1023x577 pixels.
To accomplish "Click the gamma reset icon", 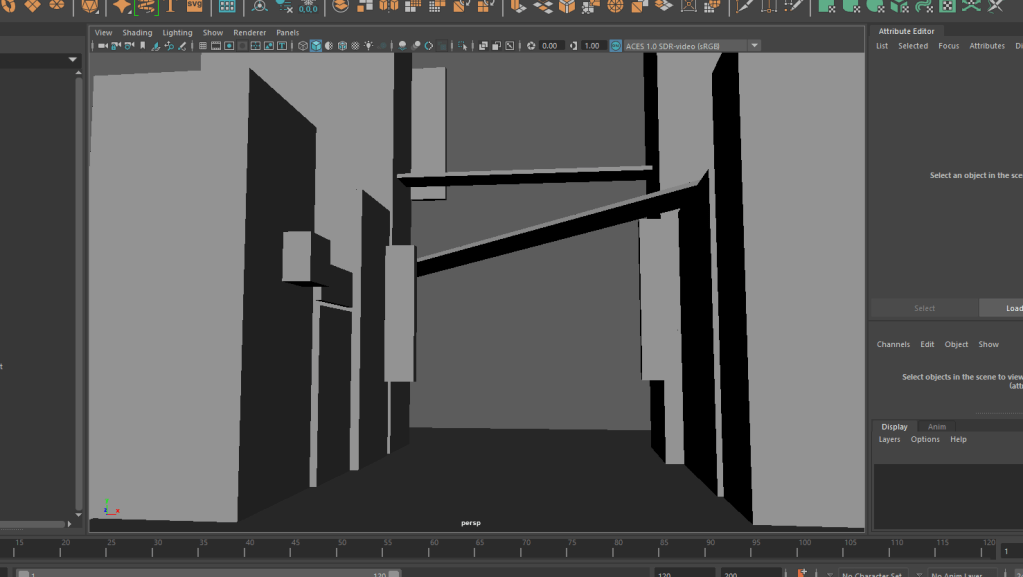I will 573,46.
